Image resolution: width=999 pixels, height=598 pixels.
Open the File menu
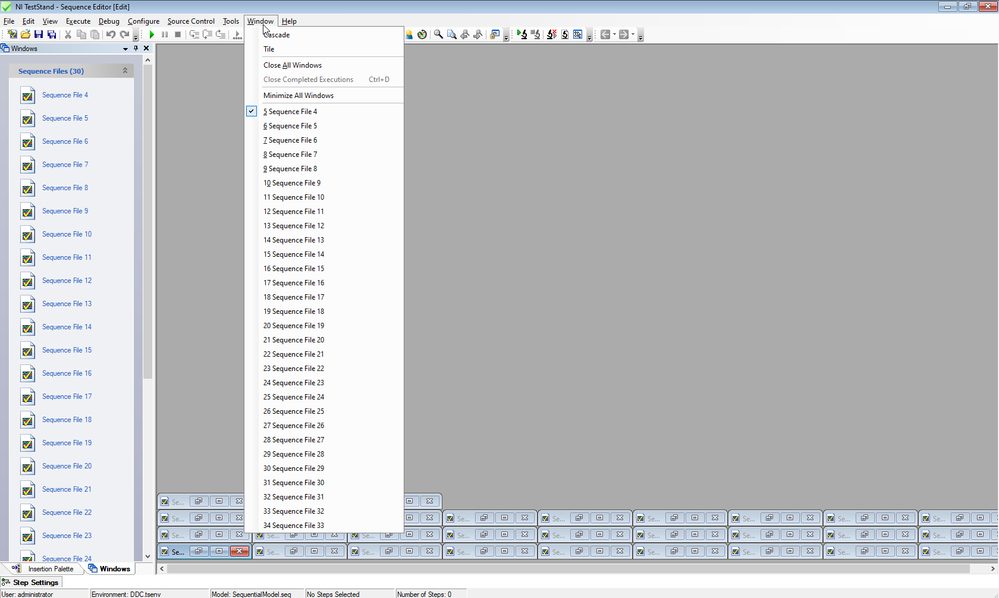(x=9, y=21)
